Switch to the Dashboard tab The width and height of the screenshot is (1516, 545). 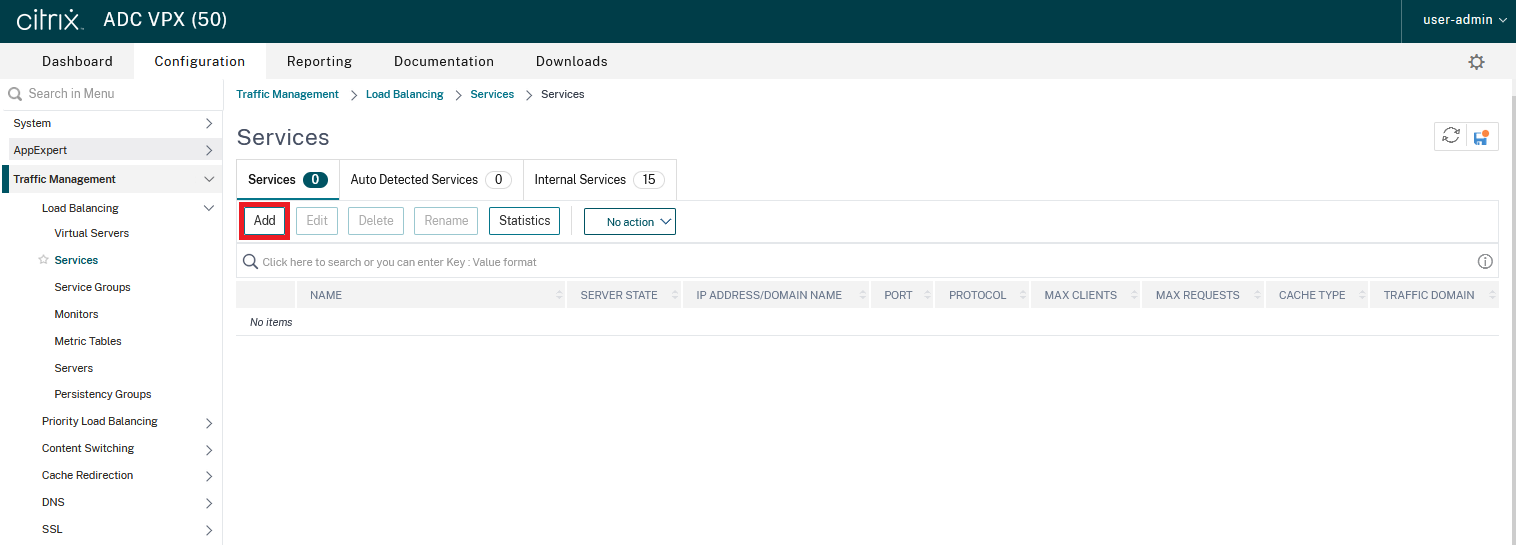click(x=77, y=62)
